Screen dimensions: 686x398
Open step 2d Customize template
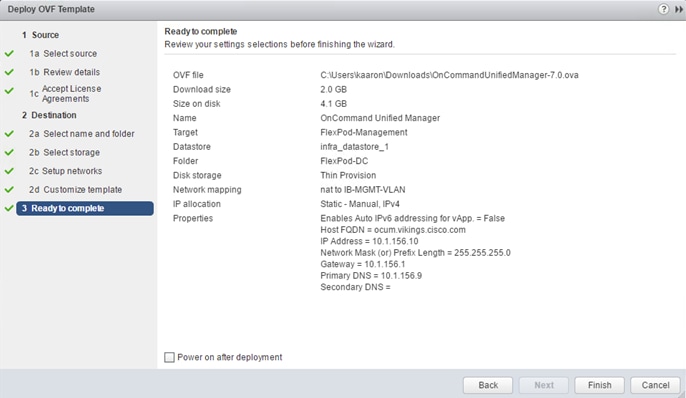(x=76, y=189)
